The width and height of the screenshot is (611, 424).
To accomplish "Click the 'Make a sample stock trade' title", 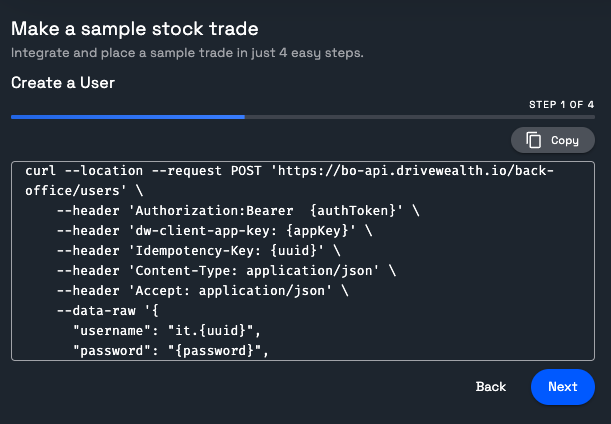I will click(135, 28).
